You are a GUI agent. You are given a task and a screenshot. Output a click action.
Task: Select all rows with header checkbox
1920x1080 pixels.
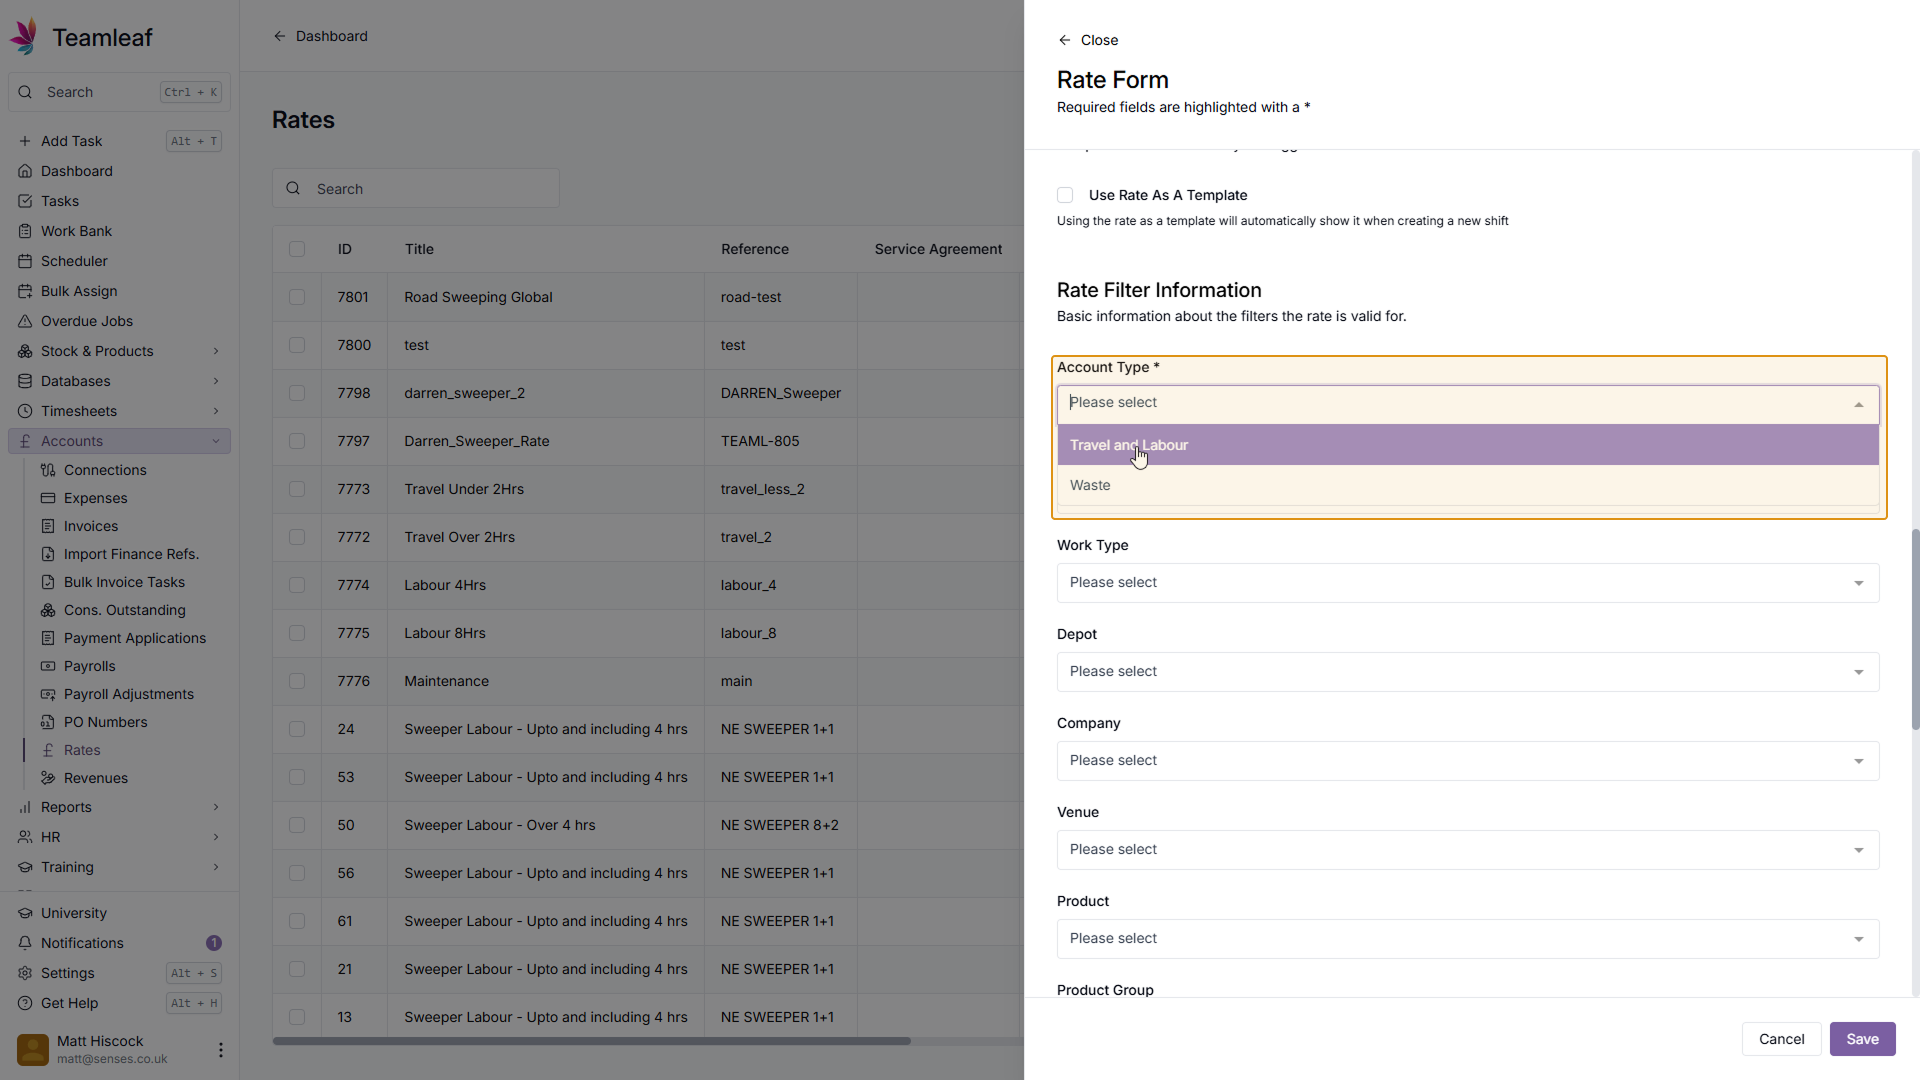[x=297, y=249]
